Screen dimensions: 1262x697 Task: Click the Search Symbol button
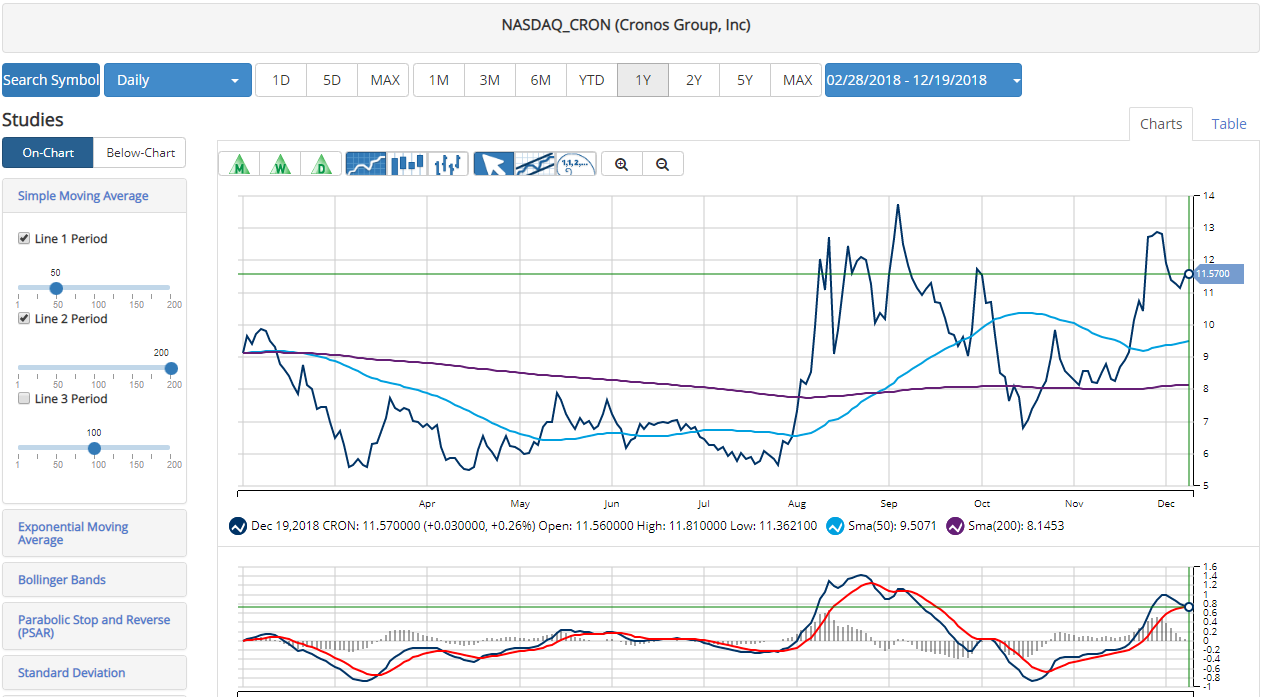51,80
